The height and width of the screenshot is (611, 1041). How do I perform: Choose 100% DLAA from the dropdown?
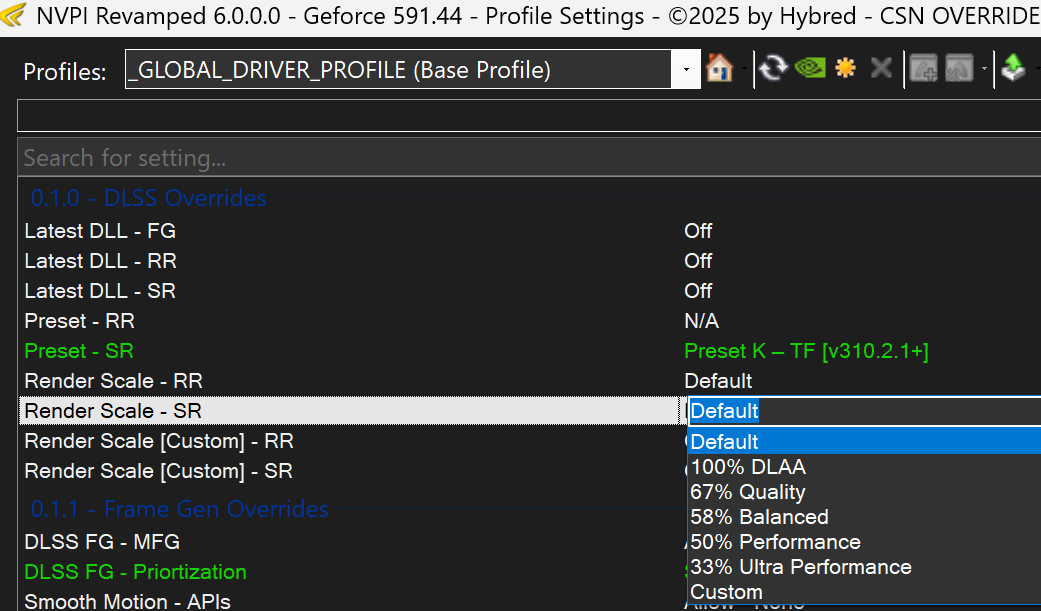864,467
